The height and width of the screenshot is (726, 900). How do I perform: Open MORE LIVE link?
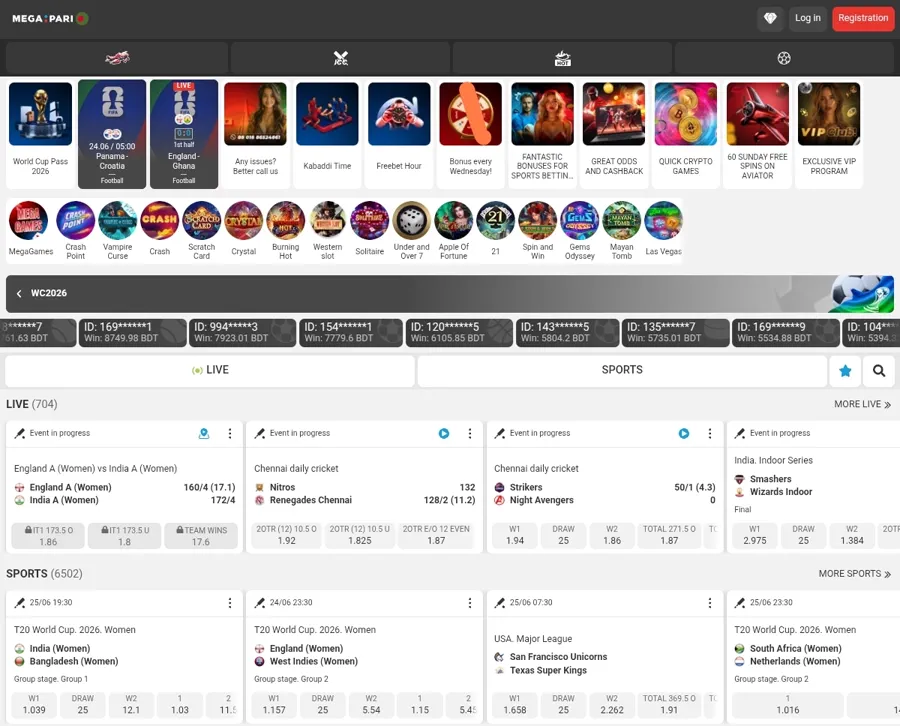862,404
